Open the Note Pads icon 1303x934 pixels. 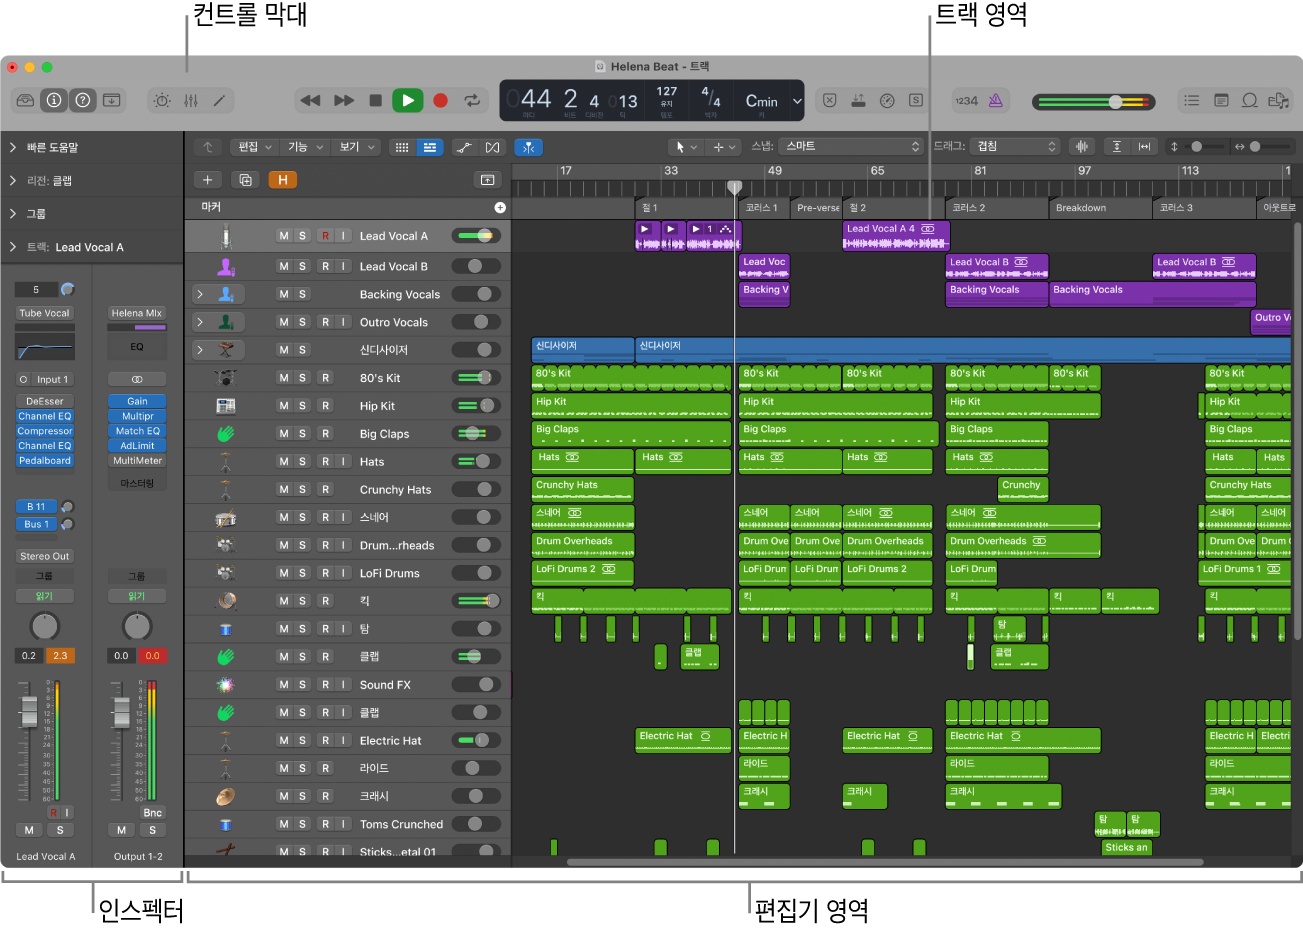pos(1221,100)
